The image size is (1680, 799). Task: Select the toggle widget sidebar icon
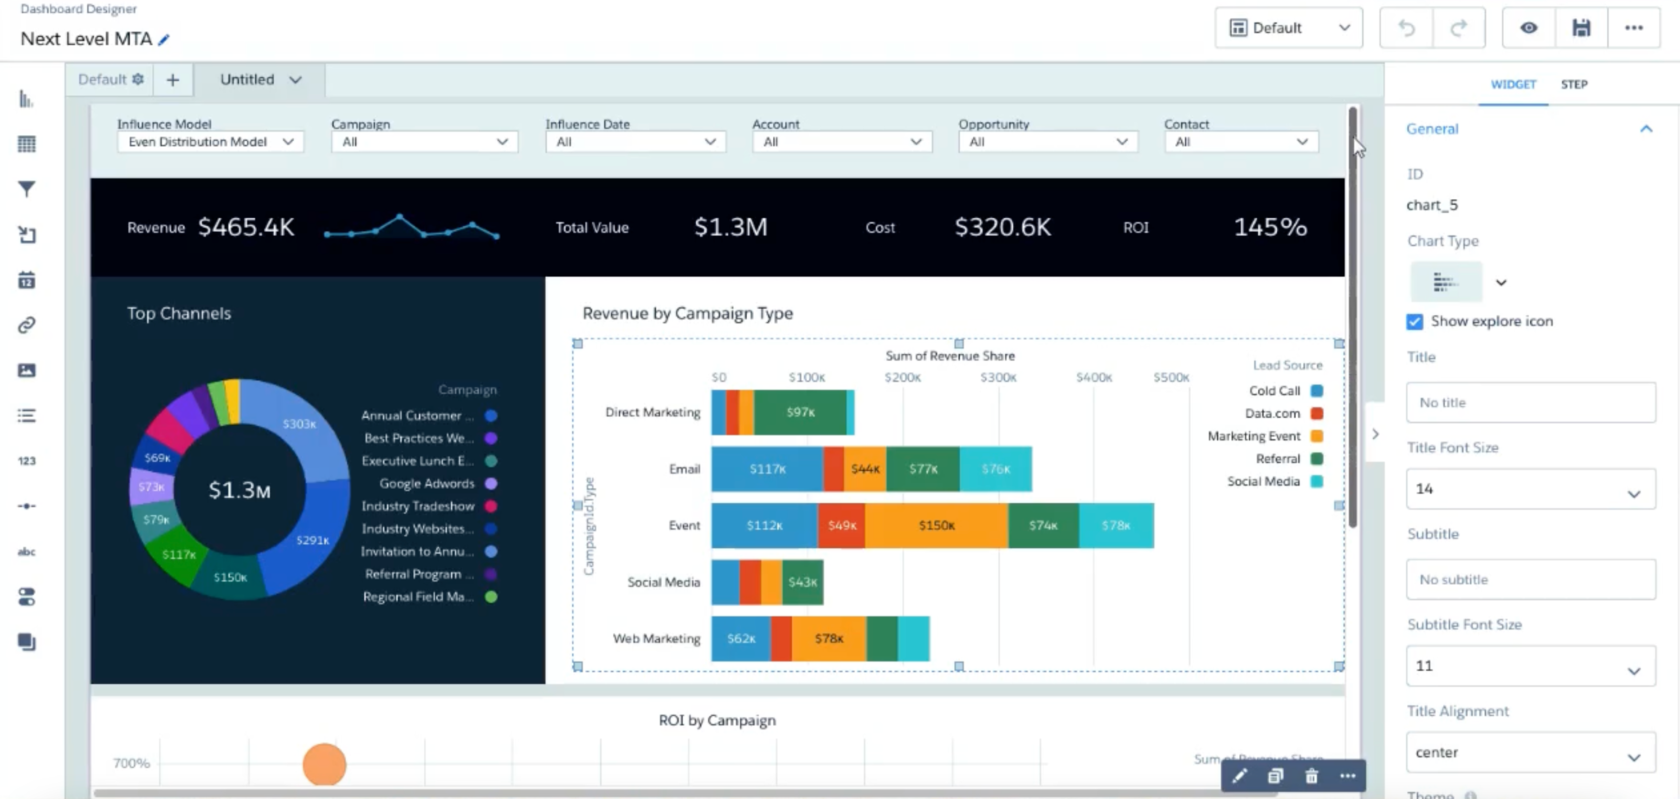[x=27, y=597]
